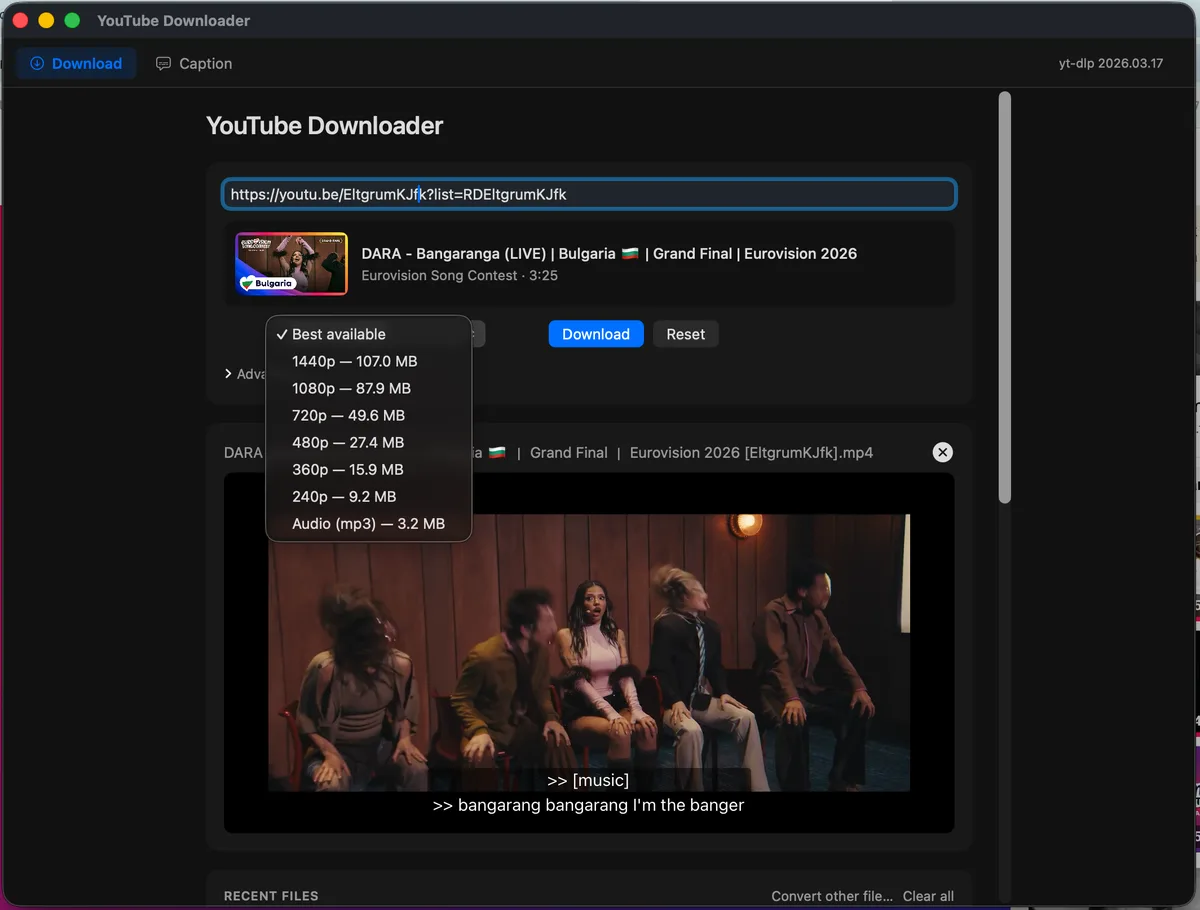The height and width of the screenshot is (910, 1200).
Task: Pick 240p — 9.2 MB option
Action: point(368,496)
